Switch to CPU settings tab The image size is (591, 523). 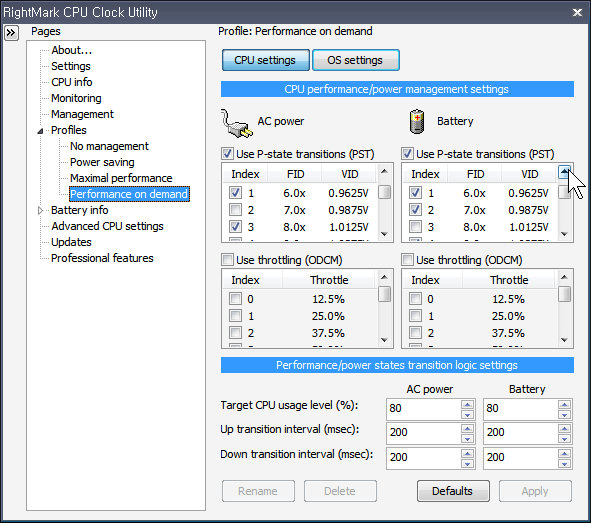pyautogui.click(x=265, y=60)
